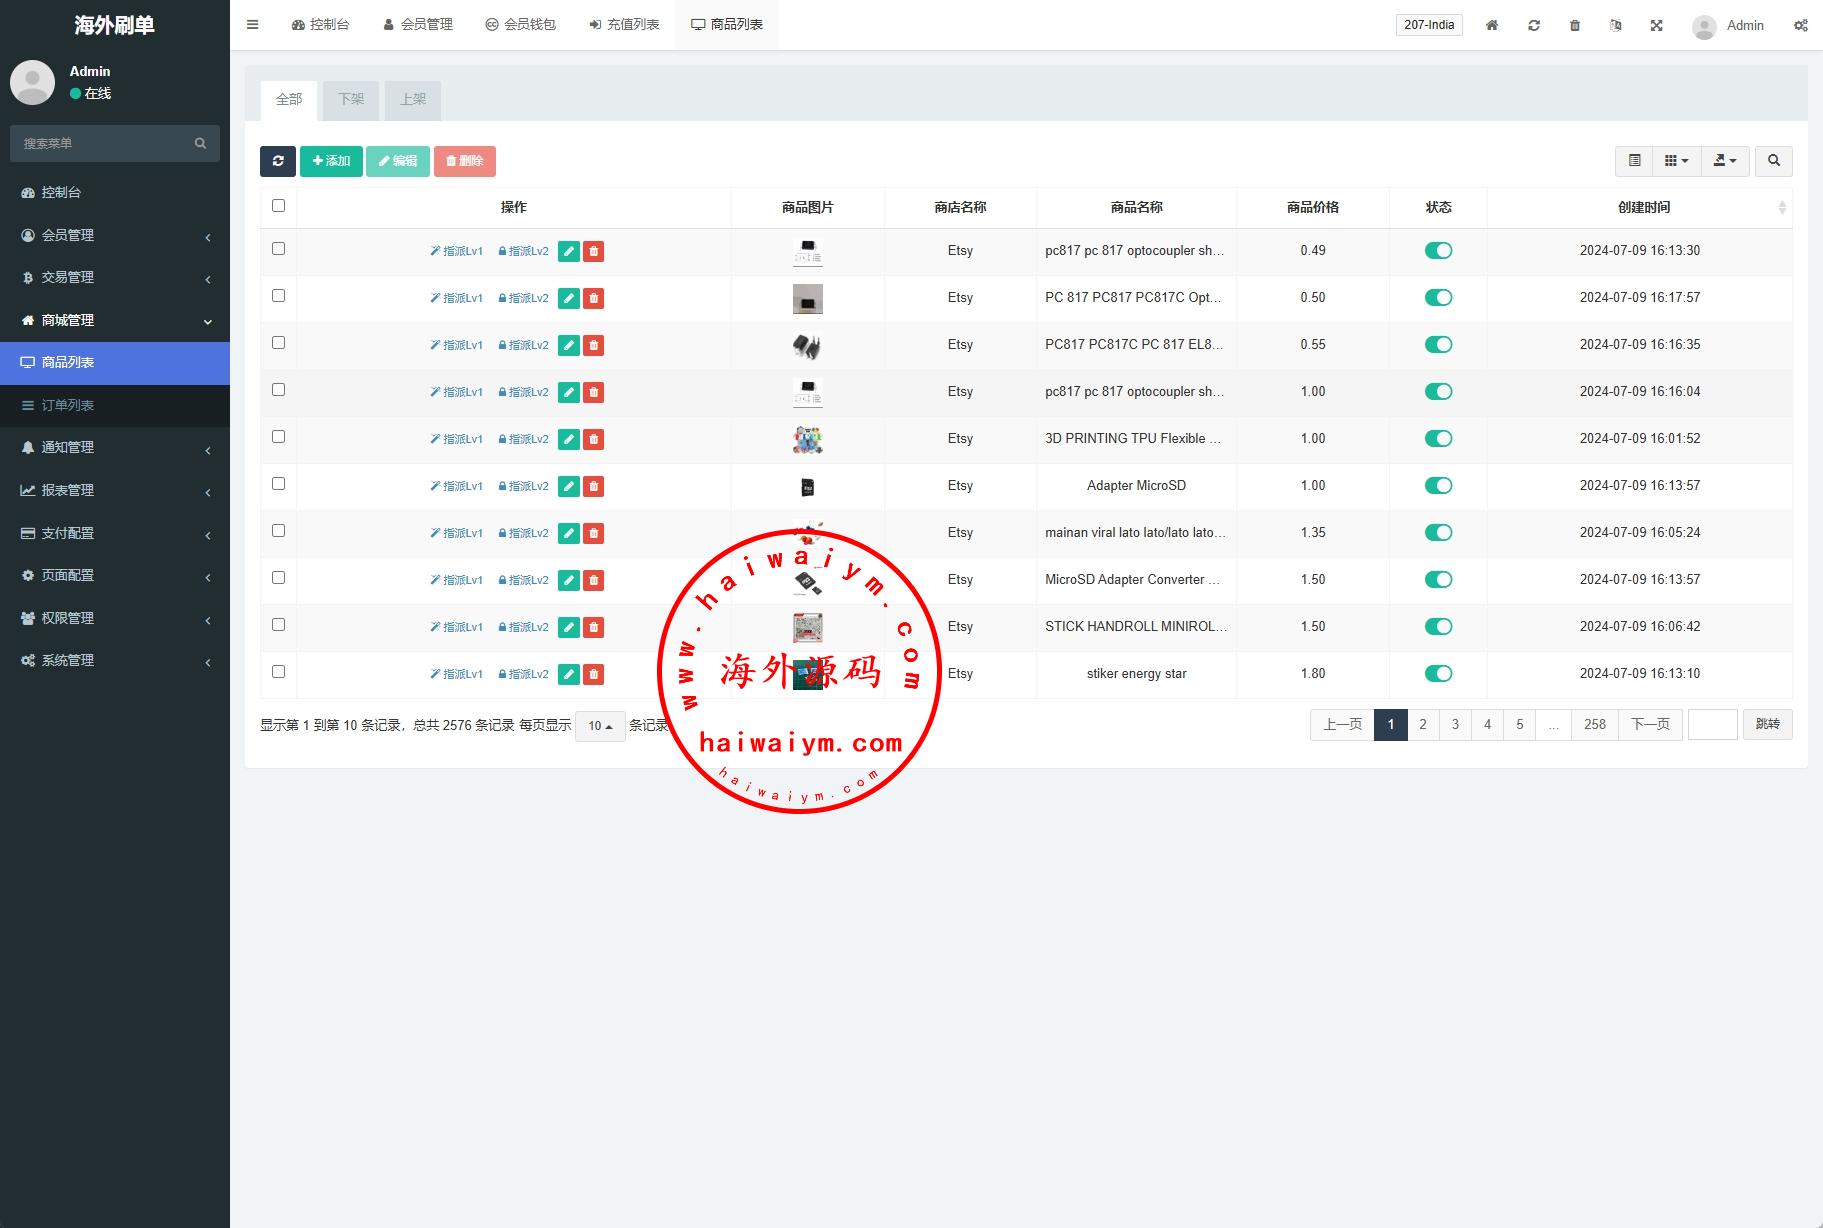Click the green 添加 button

point(331,161)
